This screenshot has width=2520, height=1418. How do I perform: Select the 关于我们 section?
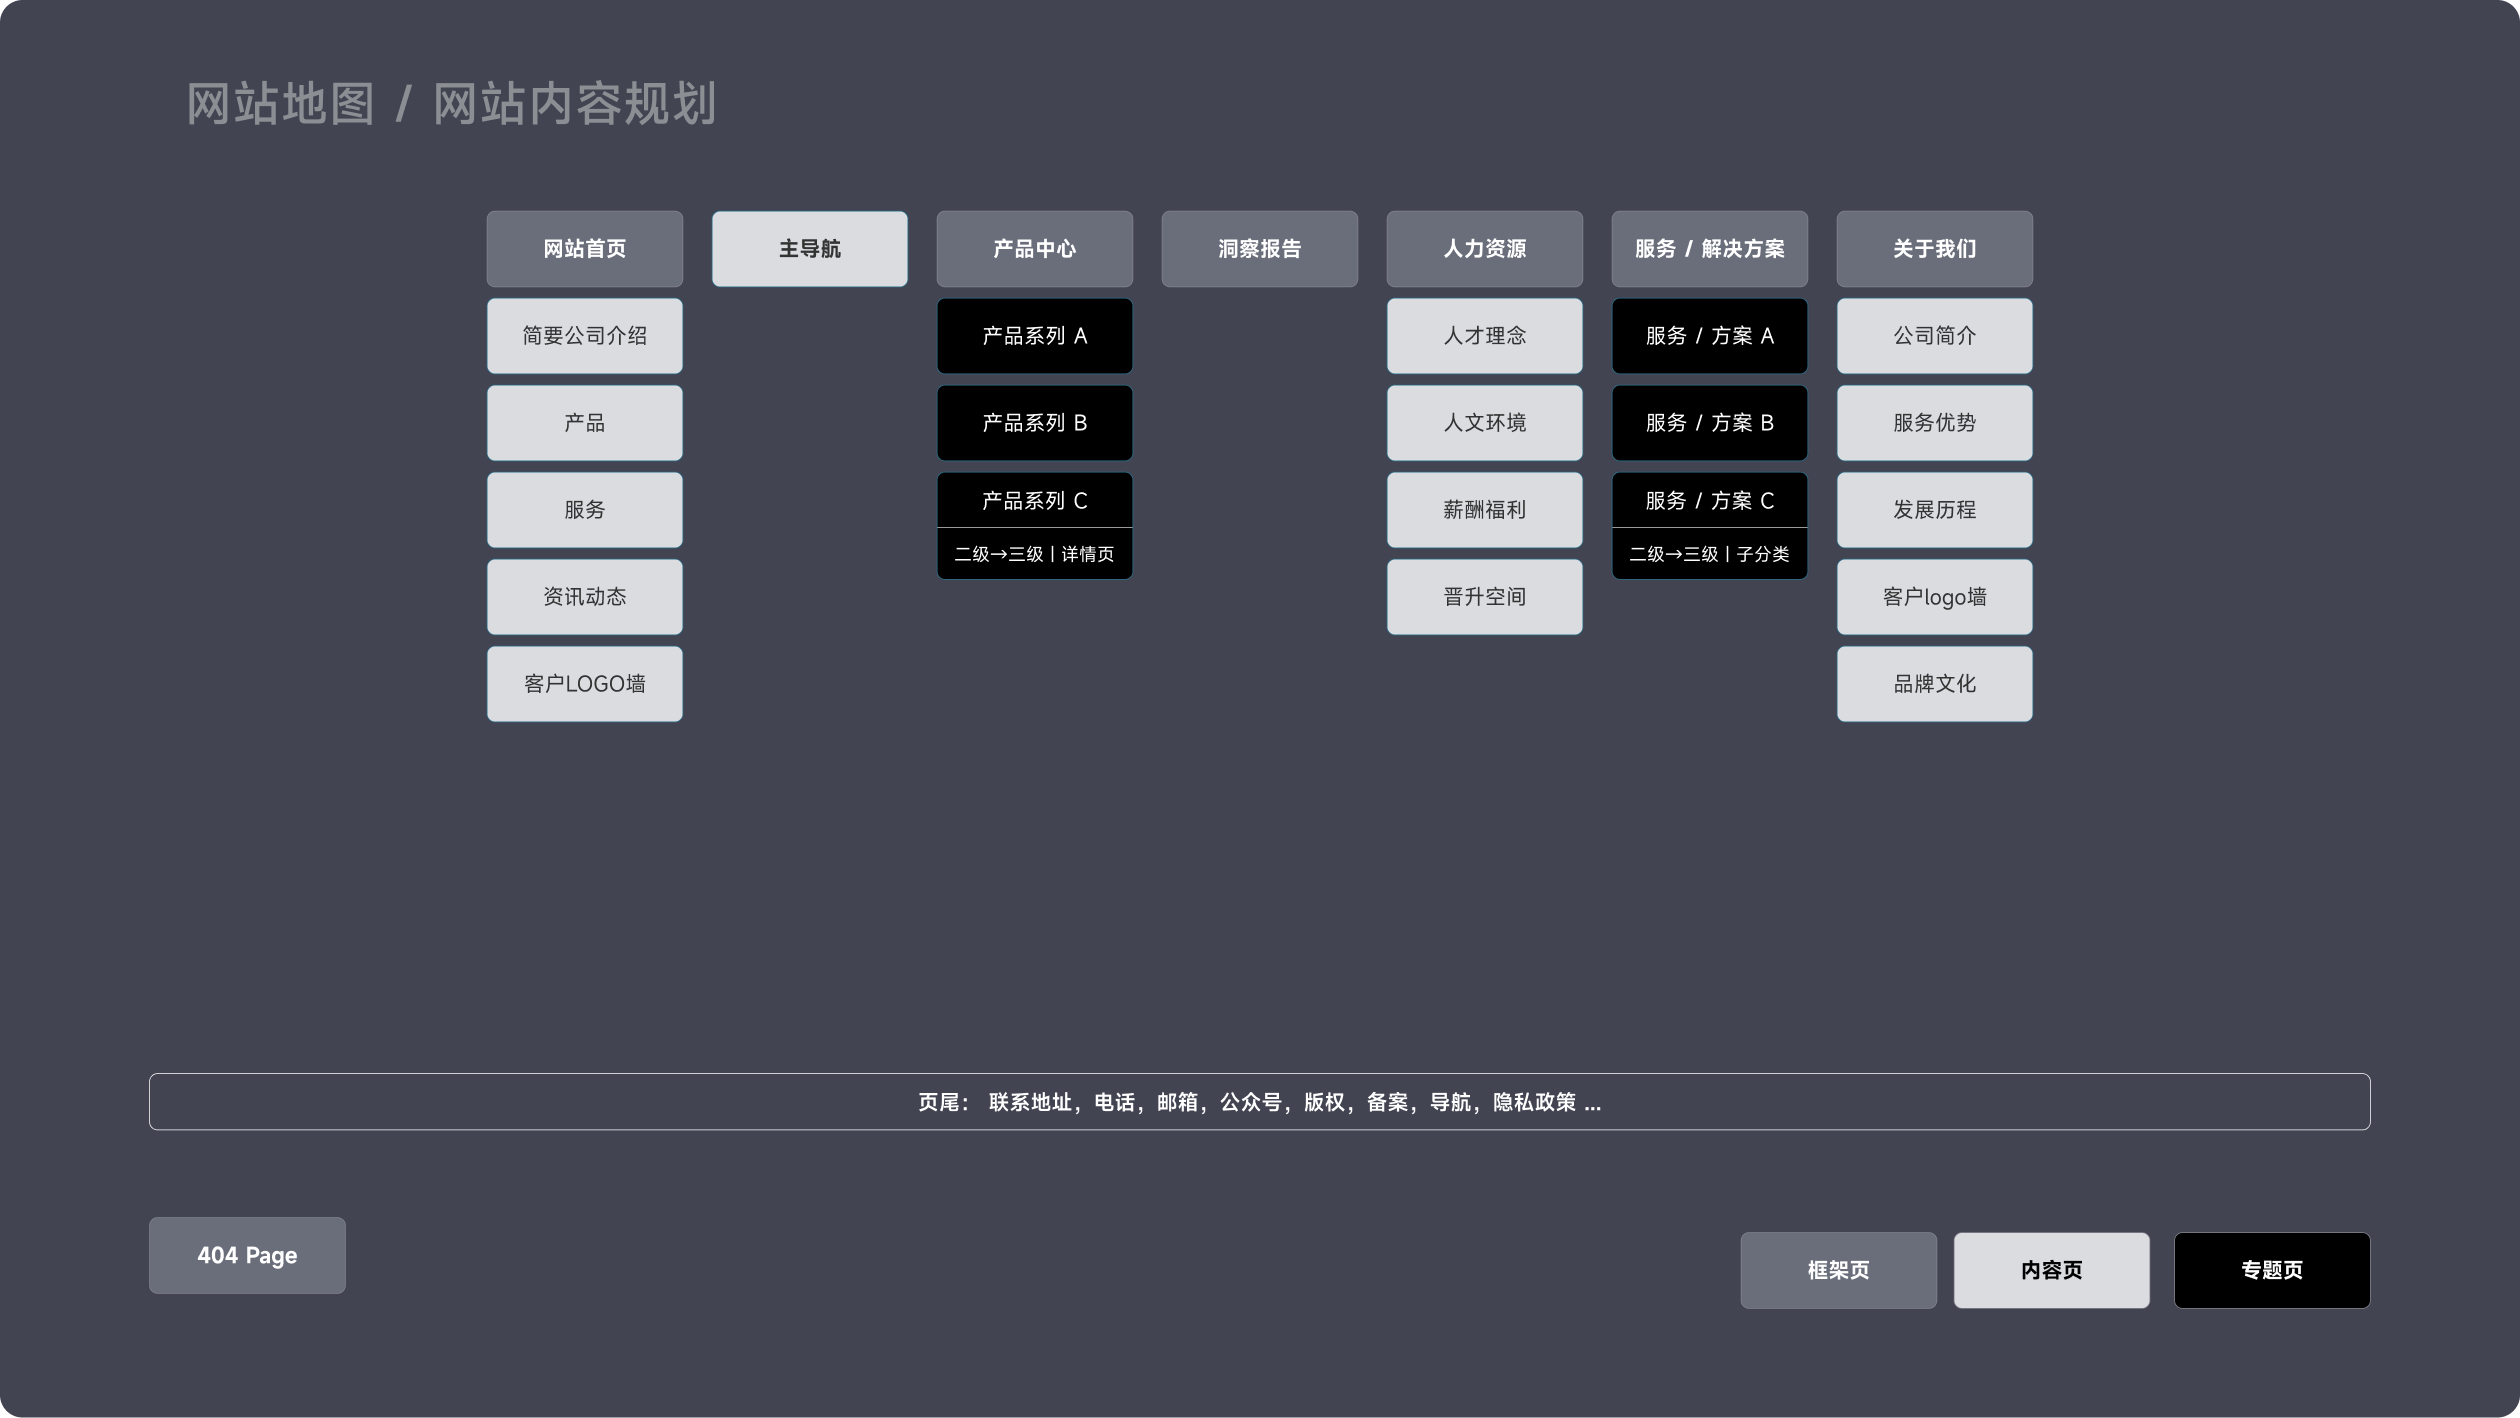click(x=1934, y=248)
